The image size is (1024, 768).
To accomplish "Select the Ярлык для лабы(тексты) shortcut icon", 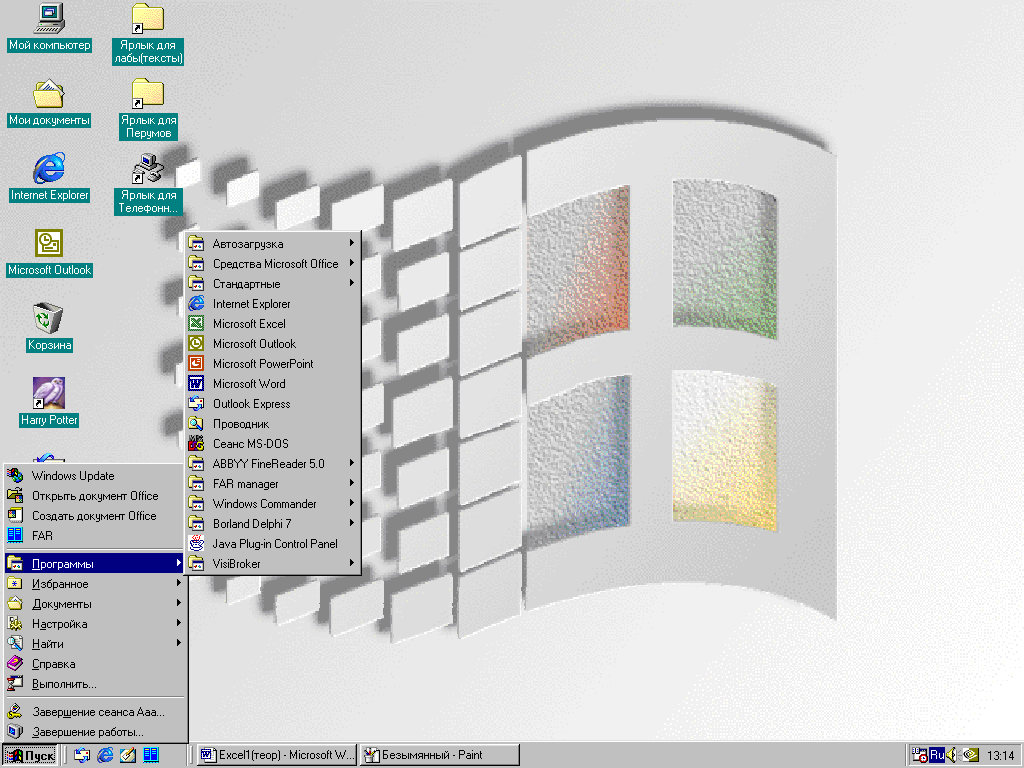I will pos(148,19).
